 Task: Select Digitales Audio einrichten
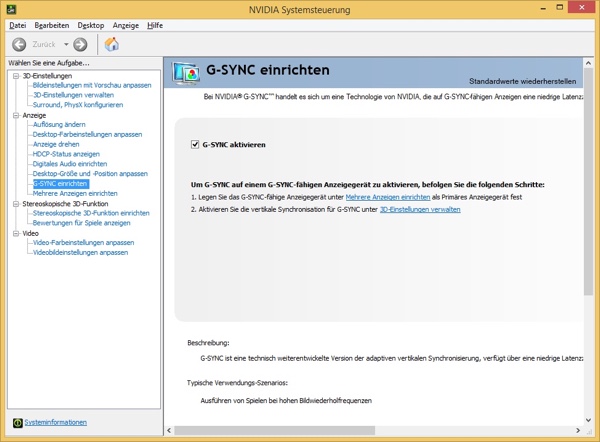click(x=70, y=164)
